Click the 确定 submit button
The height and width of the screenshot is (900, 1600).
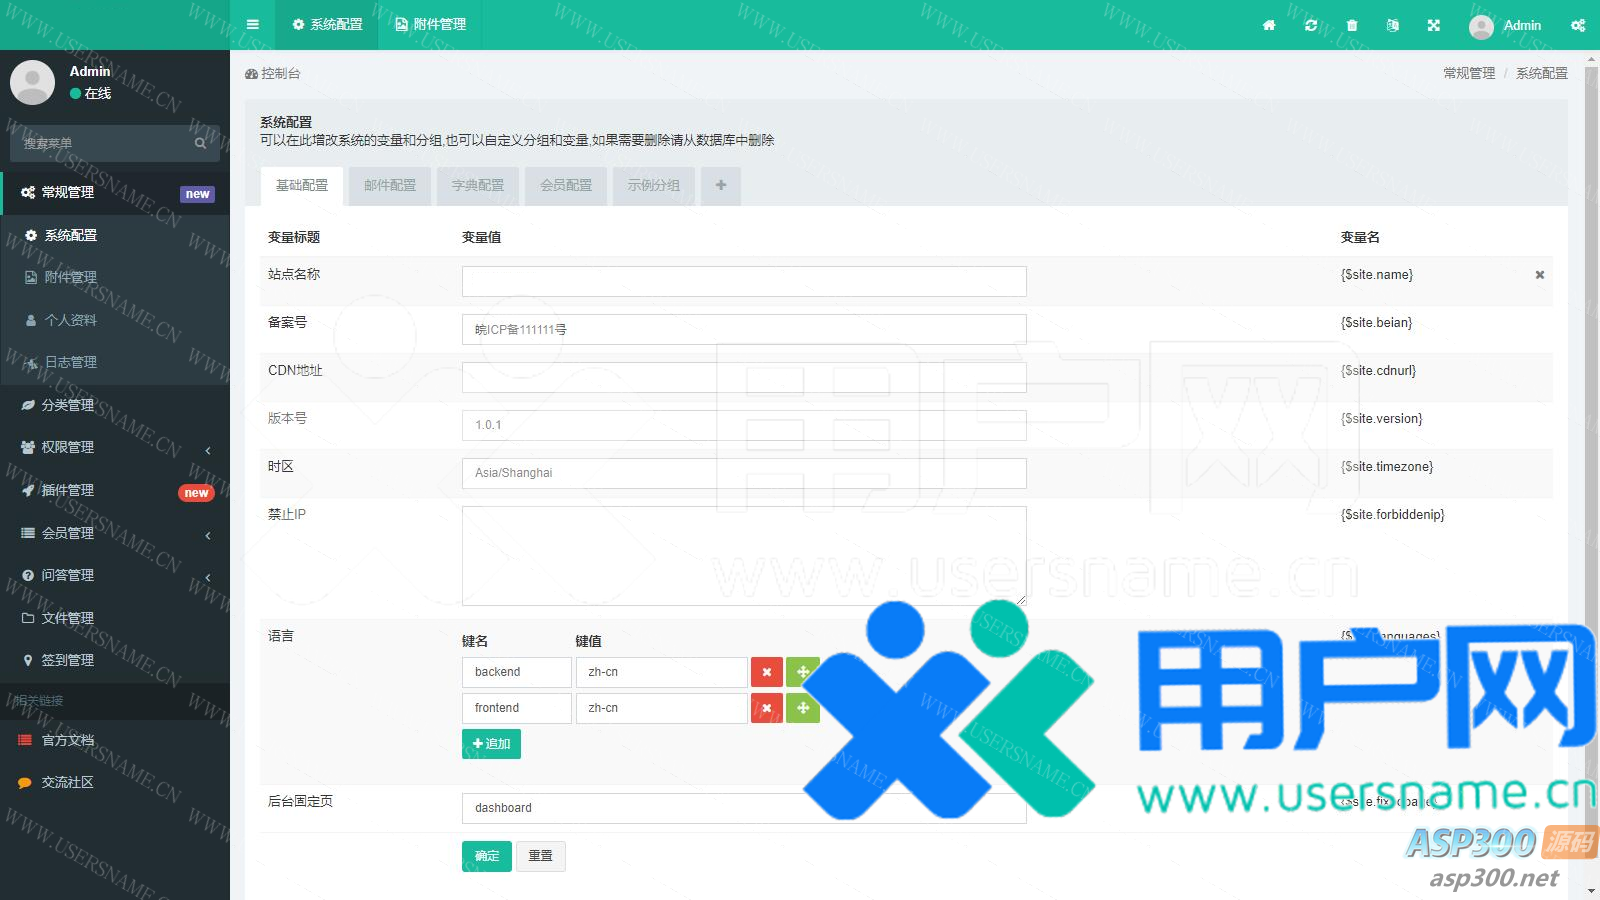coord(487,856)
